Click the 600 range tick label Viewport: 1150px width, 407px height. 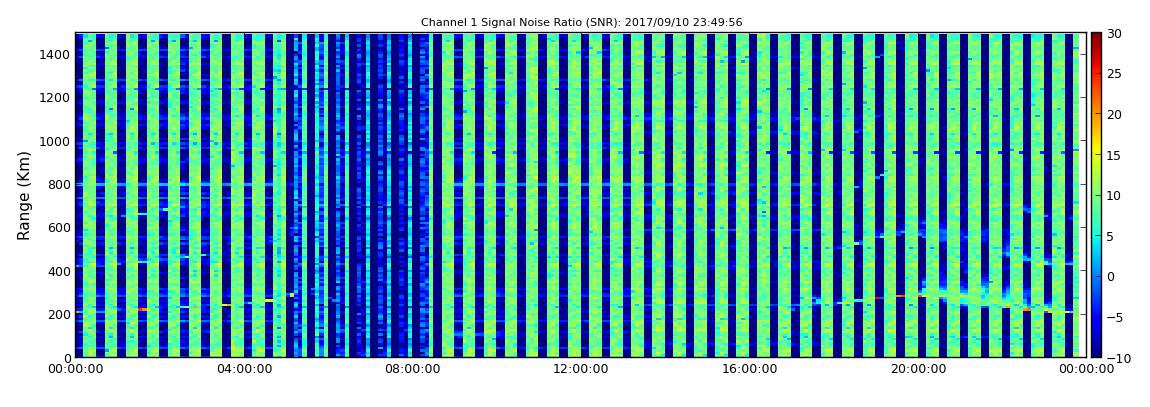60,227
